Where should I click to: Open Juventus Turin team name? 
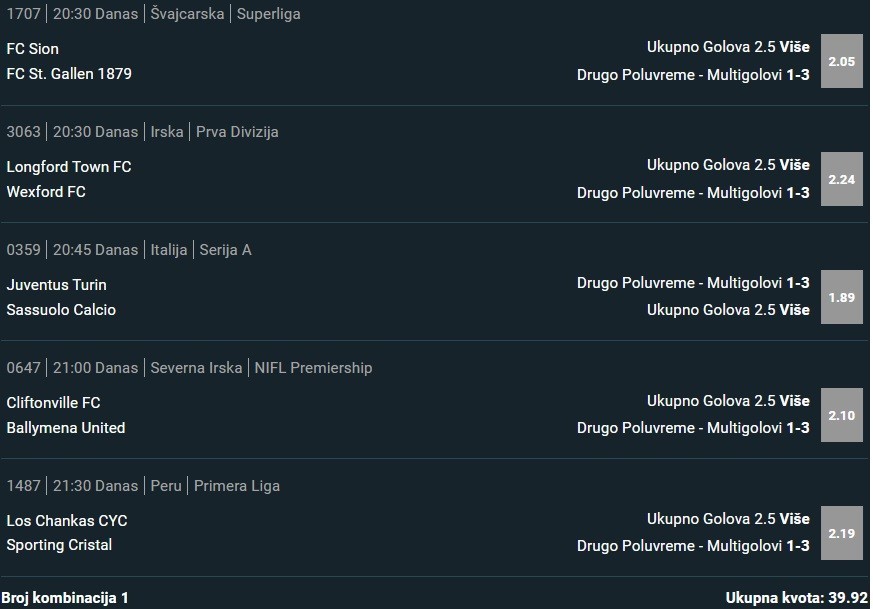click(x=56, y=285)
